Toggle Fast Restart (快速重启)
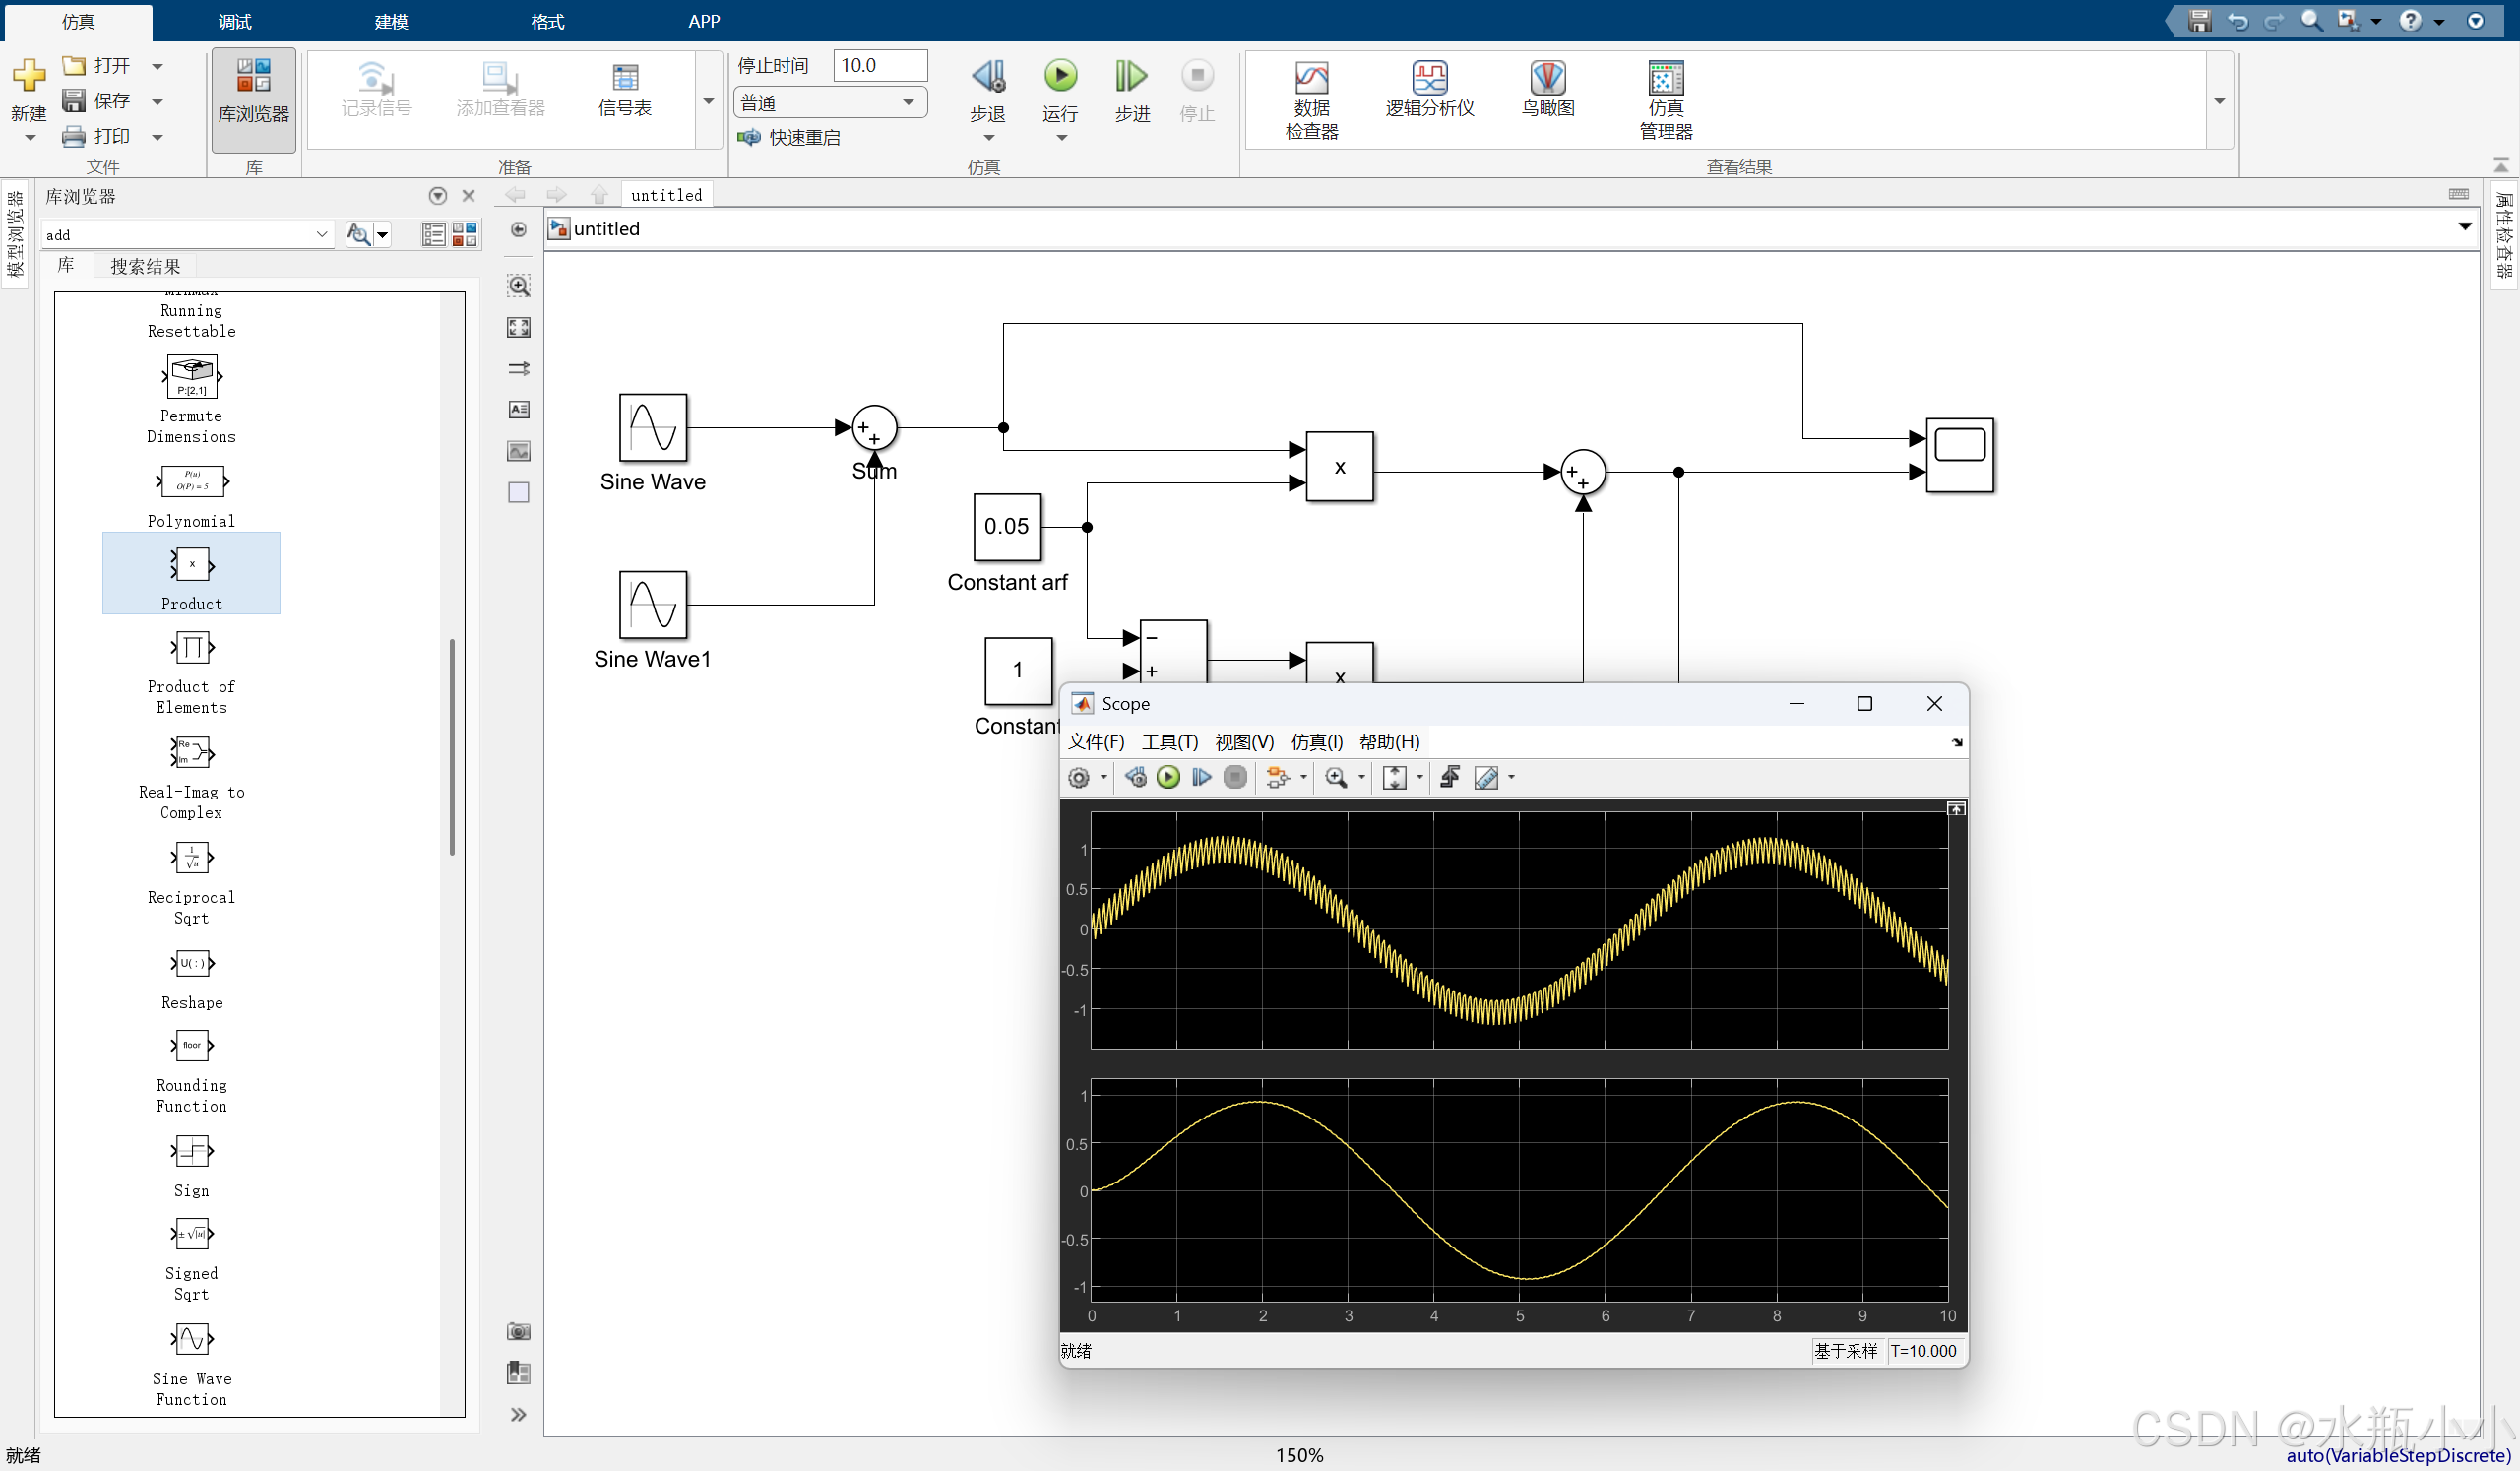 (x=790, y=138)
